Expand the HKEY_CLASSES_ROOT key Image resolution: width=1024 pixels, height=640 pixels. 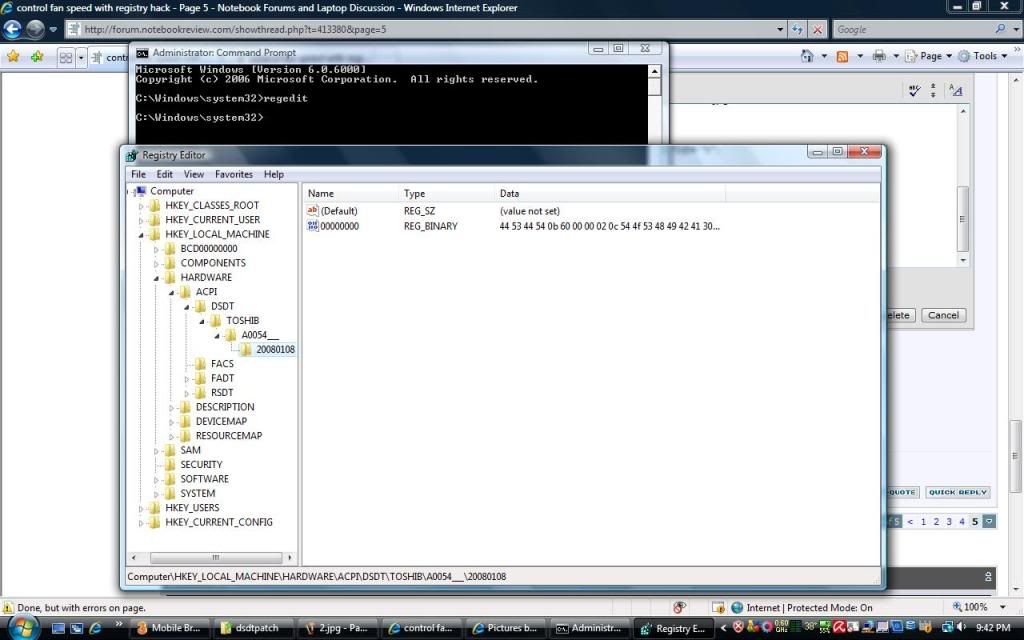click(x=141, y=206)
